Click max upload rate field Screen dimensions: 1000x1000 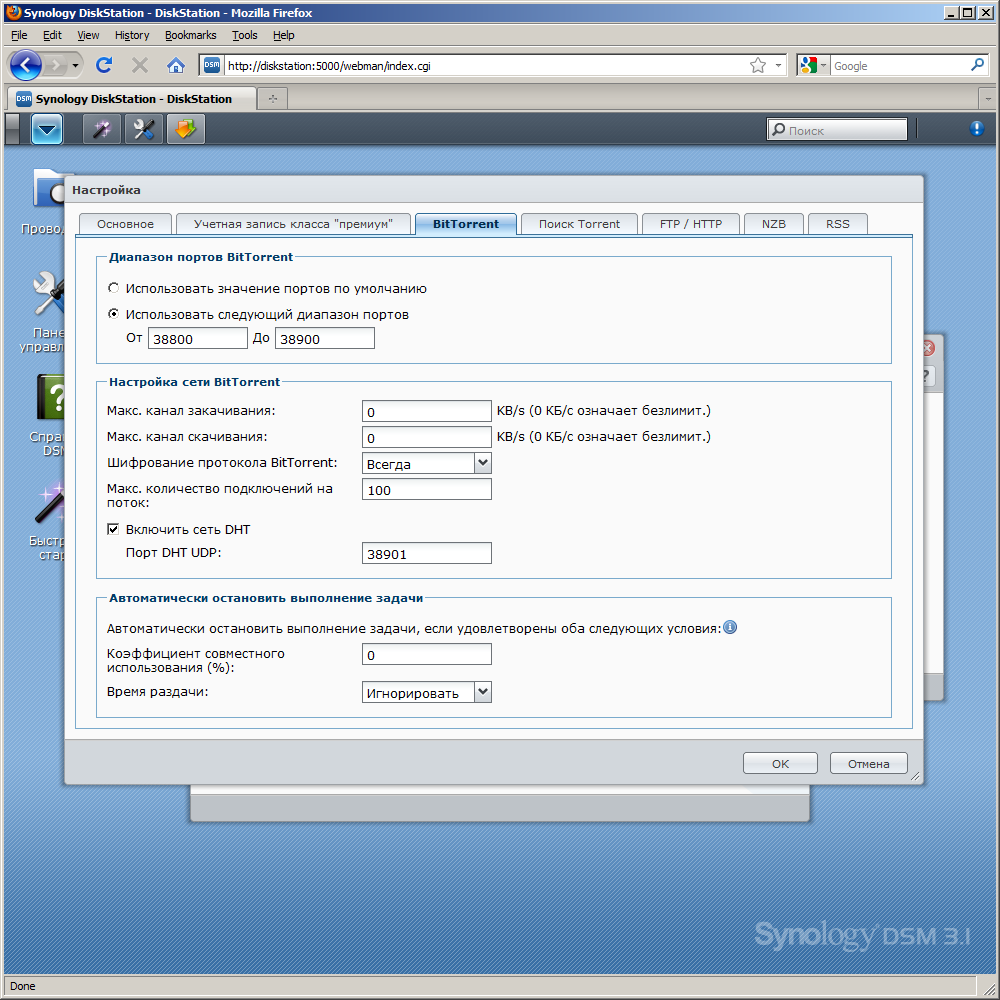[x=427, y=411]
